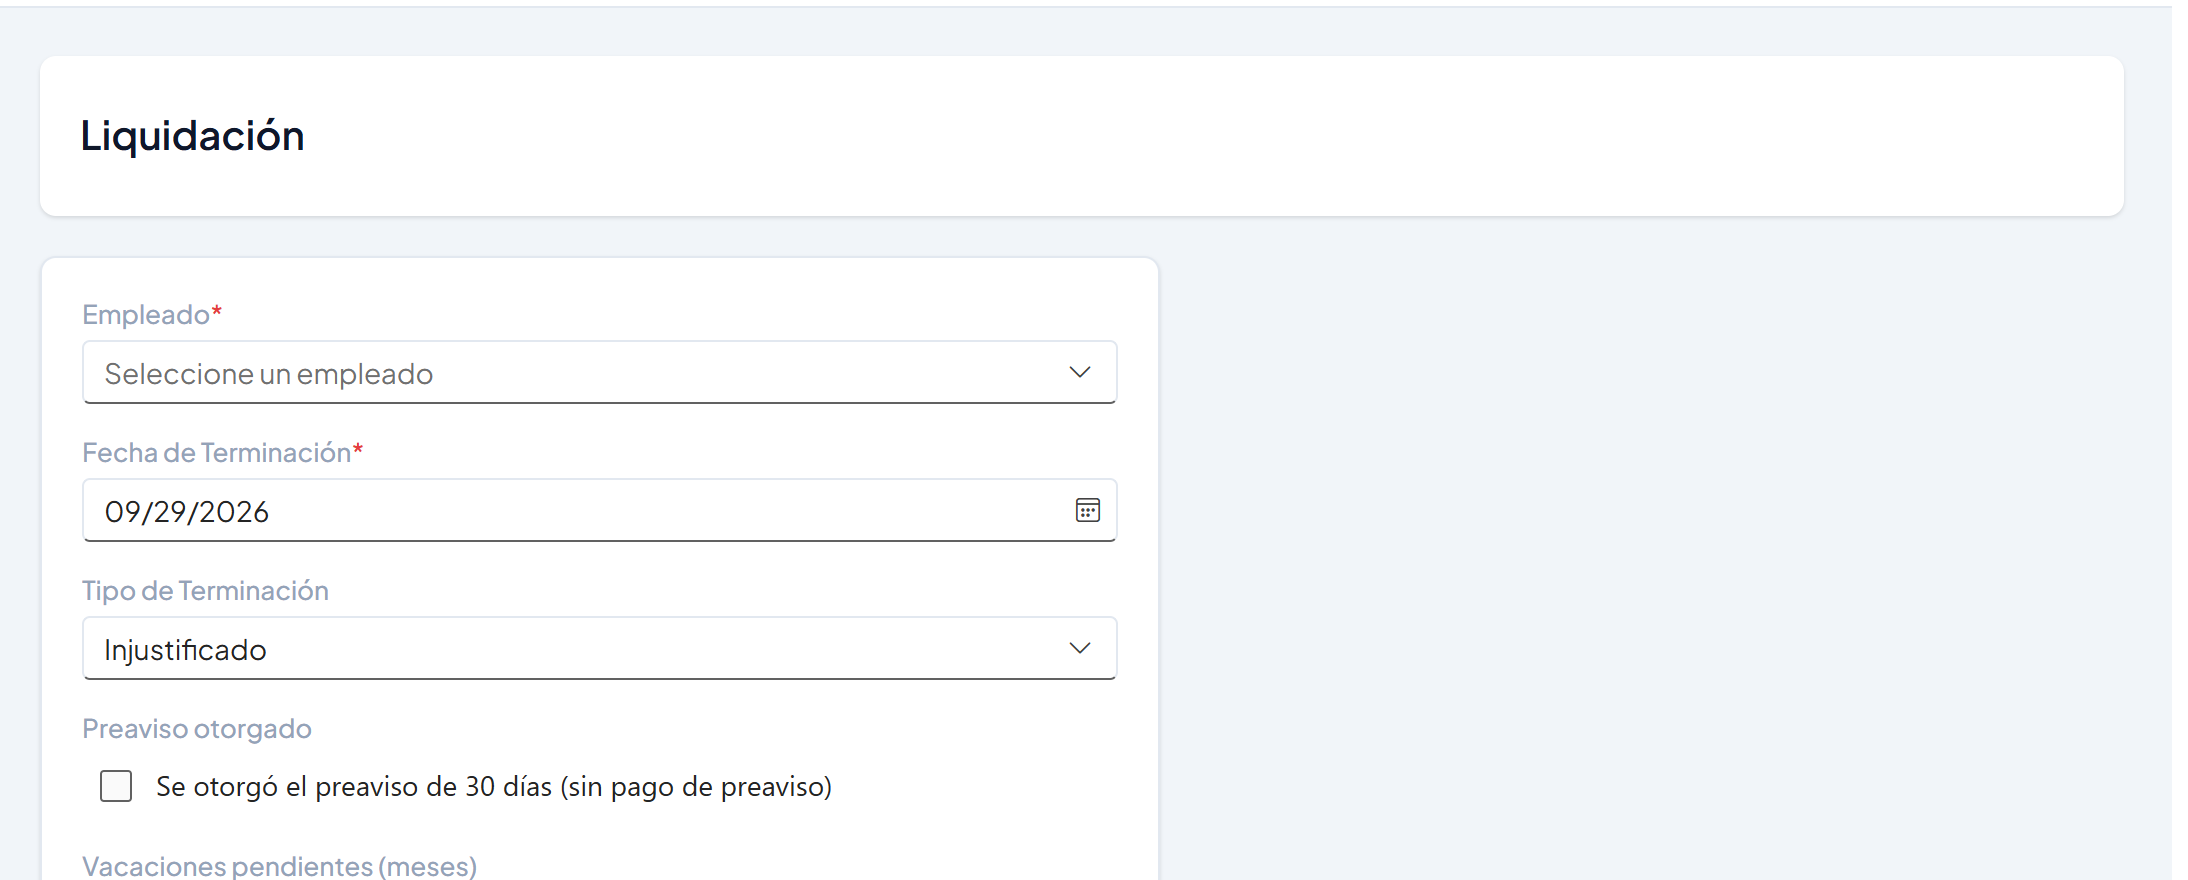2188x880 pixels.
Task: Check the 30-day preaviso checkbox
Action: (x=116, y=787)
